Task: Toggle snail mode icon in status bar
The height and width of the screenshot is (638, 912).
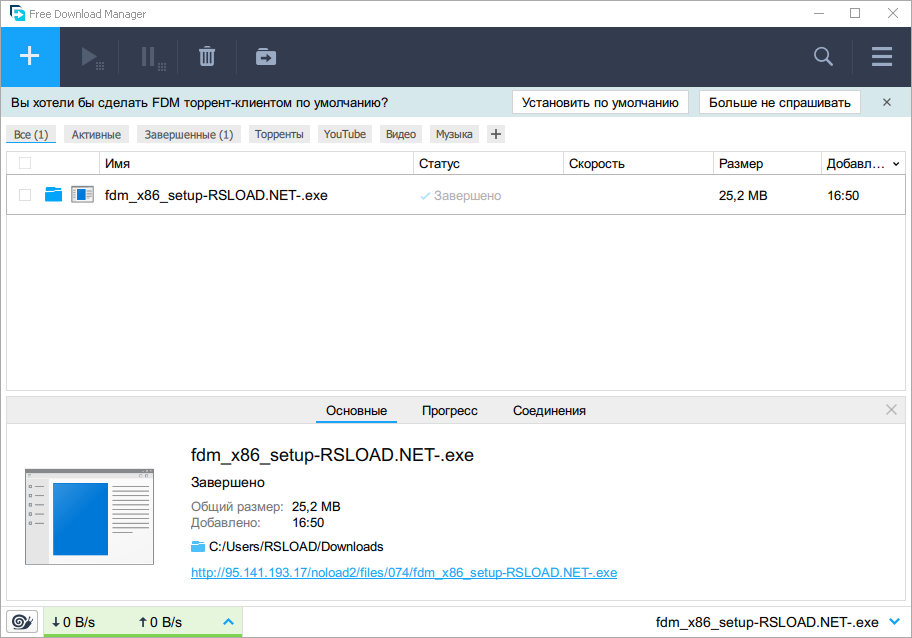Action: (22, 622)
